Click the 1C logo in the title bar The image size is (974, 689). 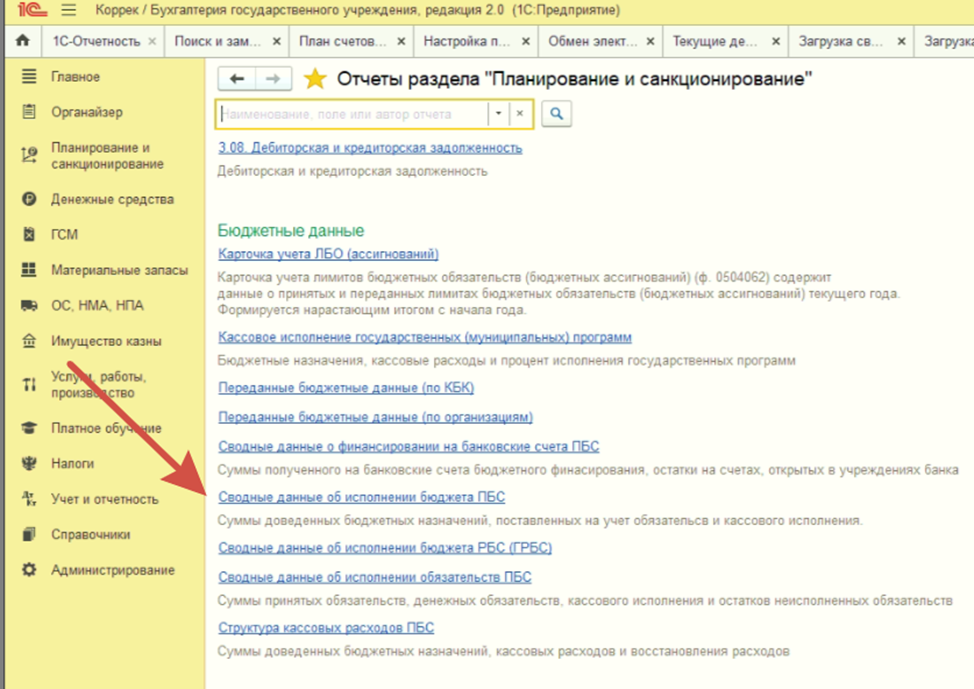(x=32, y=9)
